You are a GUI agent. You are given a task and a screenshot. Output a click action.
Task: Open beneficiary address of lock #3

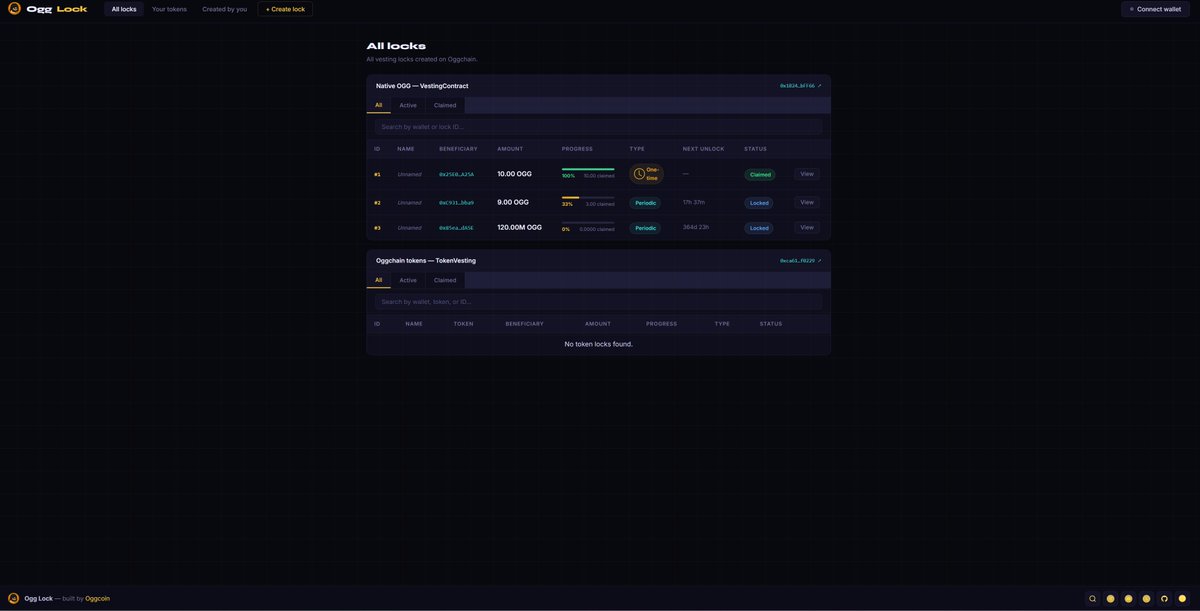click(456, 228)
